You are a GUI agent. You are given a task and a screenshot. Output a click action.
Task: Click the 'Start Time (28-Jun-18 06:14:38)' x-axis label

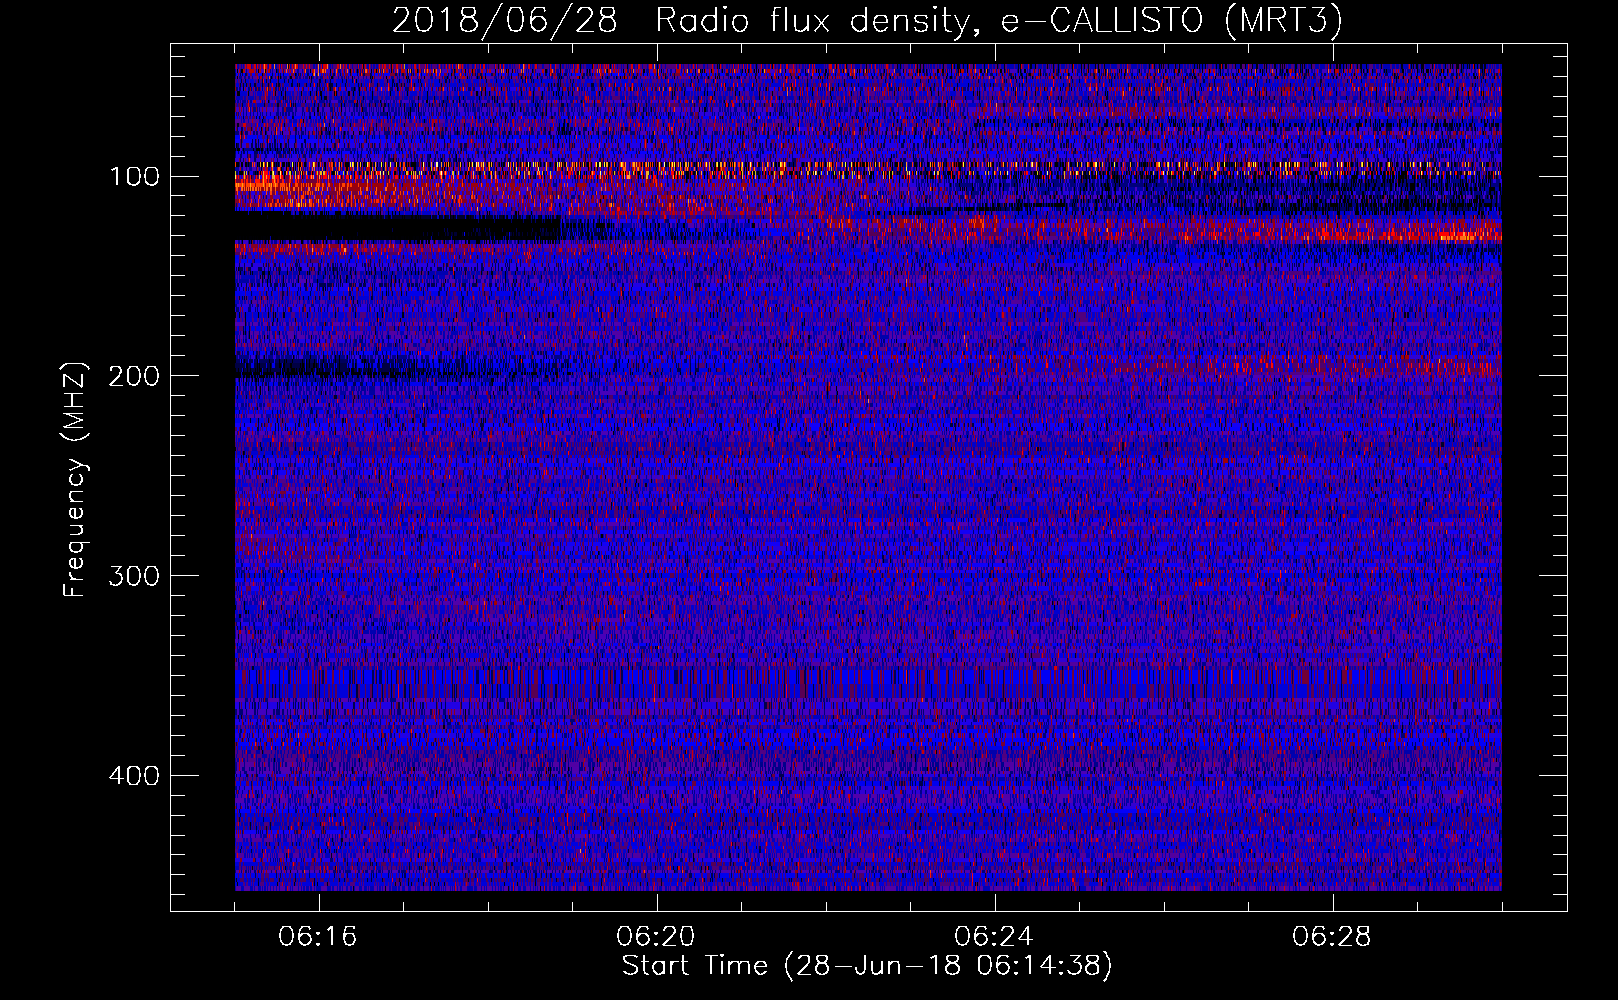click(x=867, y=966)
